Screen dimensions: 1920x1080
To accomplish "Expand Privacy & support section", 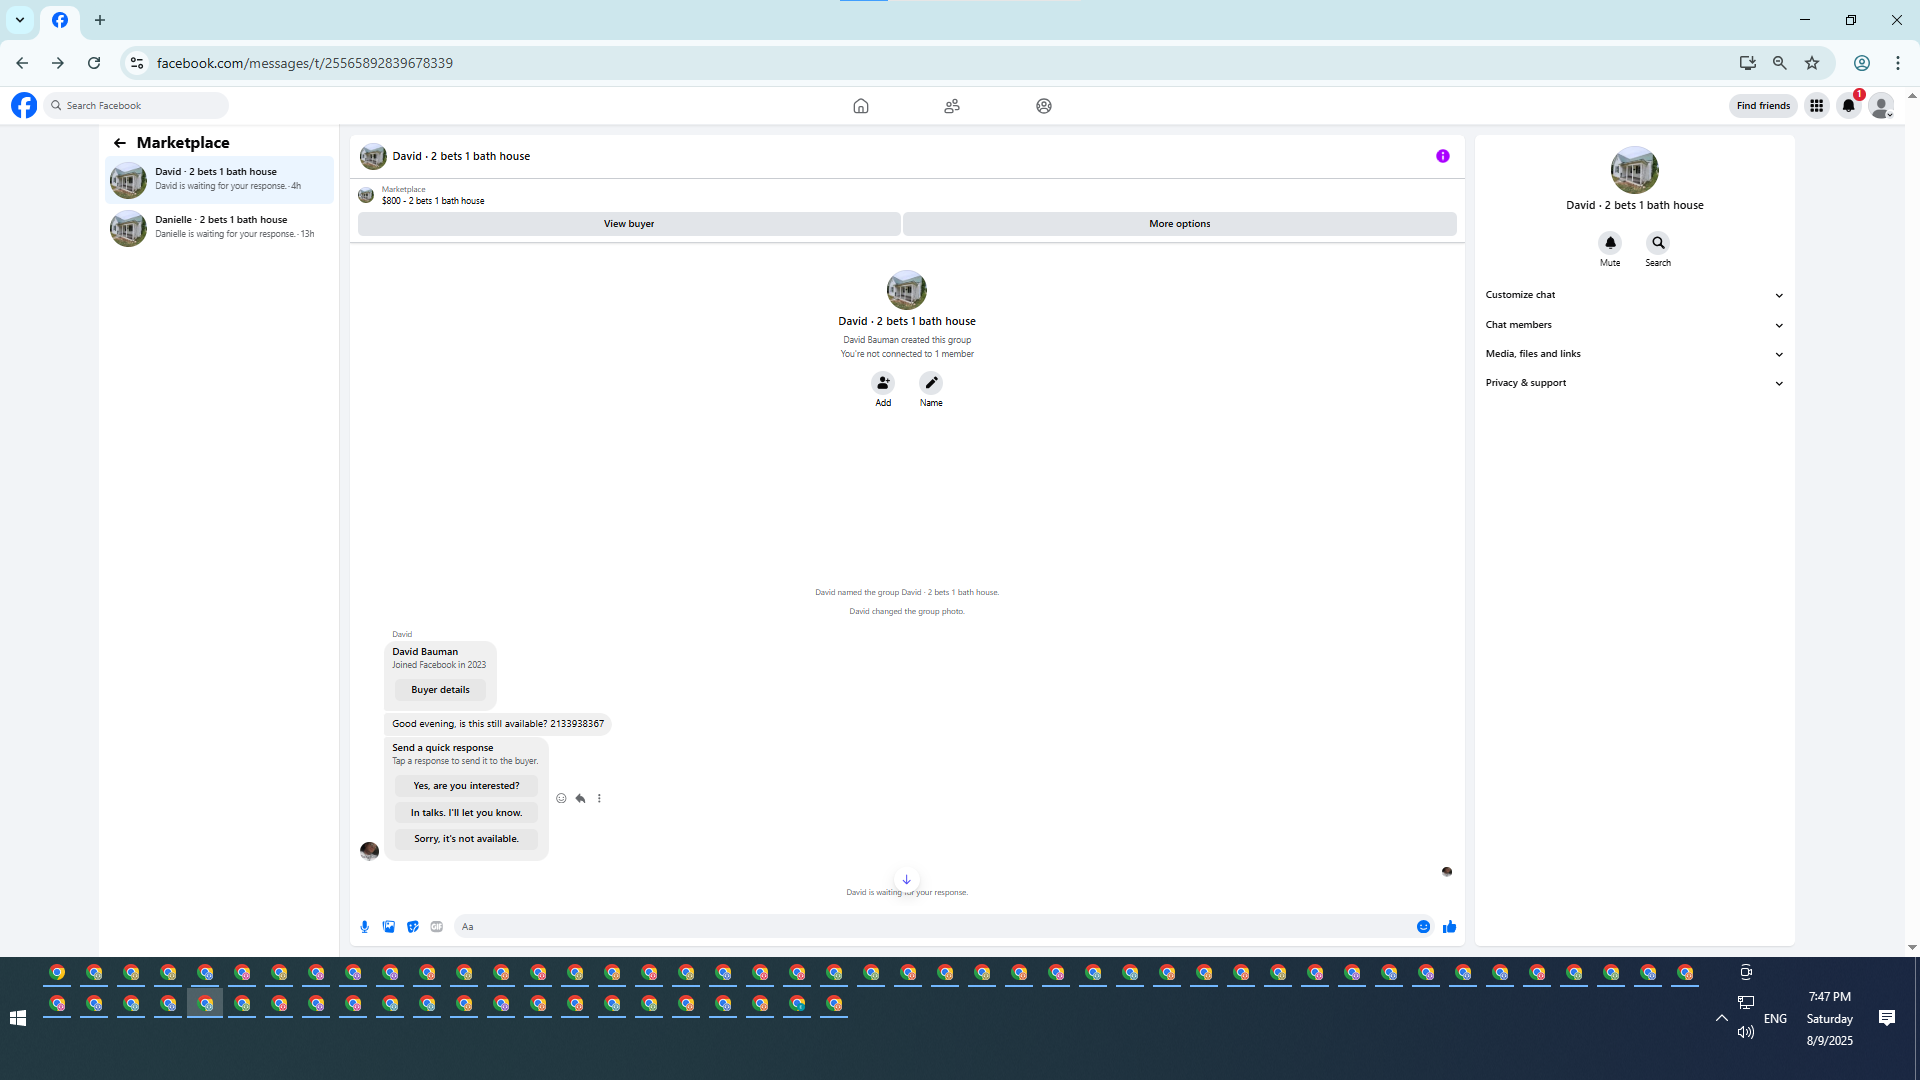I will point(1634,383).
